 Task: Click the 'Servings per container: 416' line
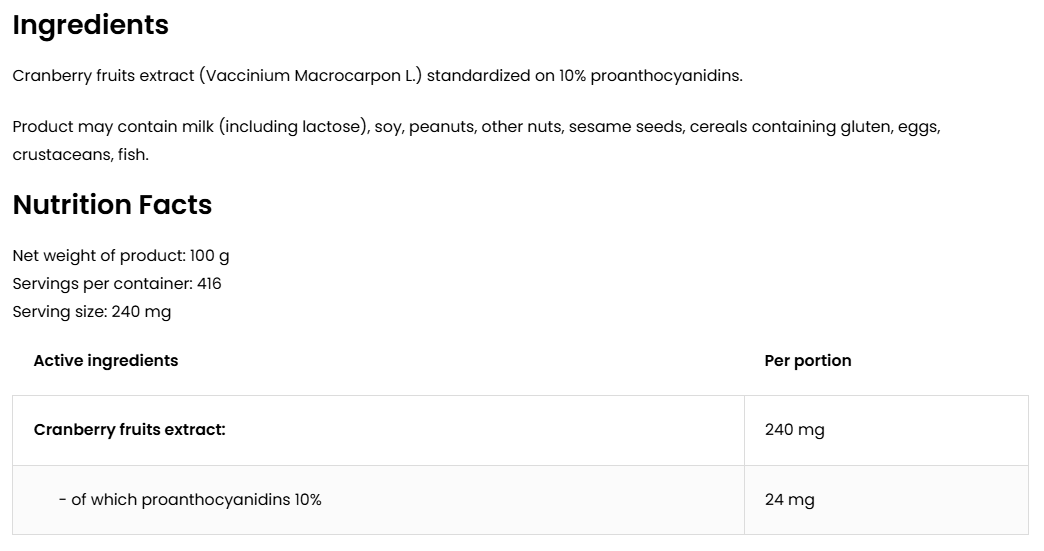click(117, 284)
